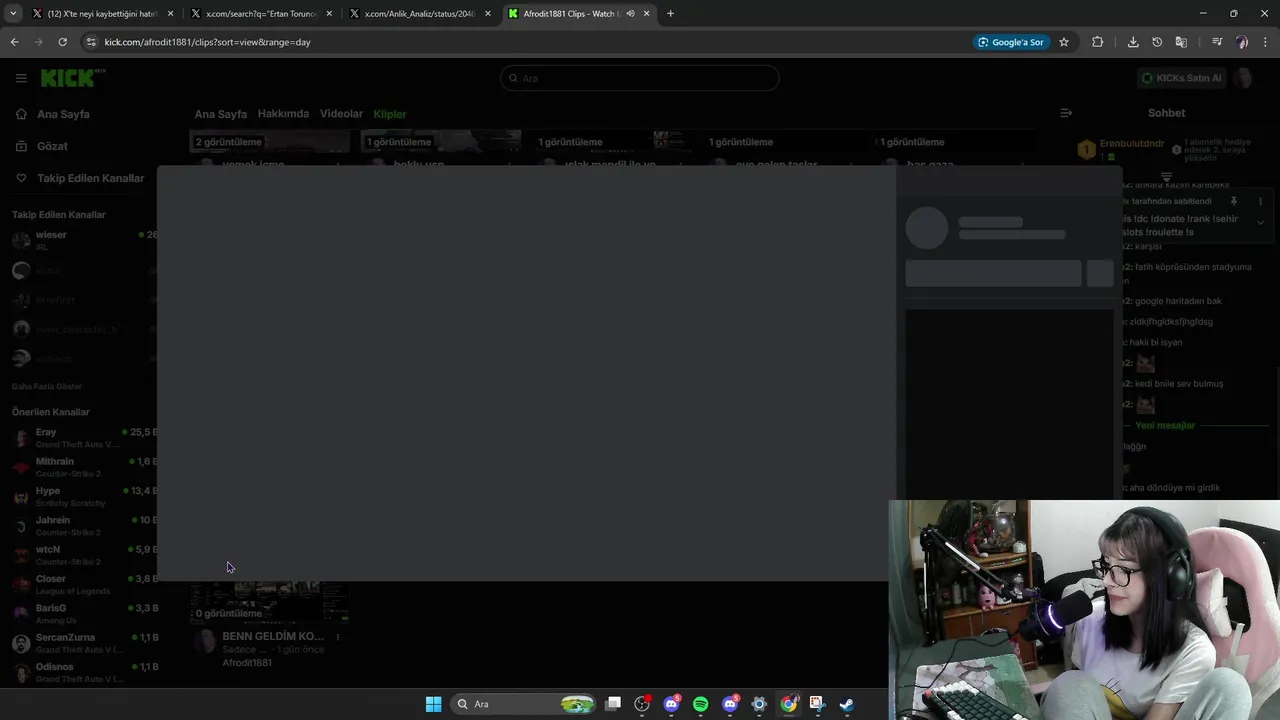The image size is (1280, 720).
Task: Close the x.com/Anlik_Analiz status tab
Action: coord(487,13)
